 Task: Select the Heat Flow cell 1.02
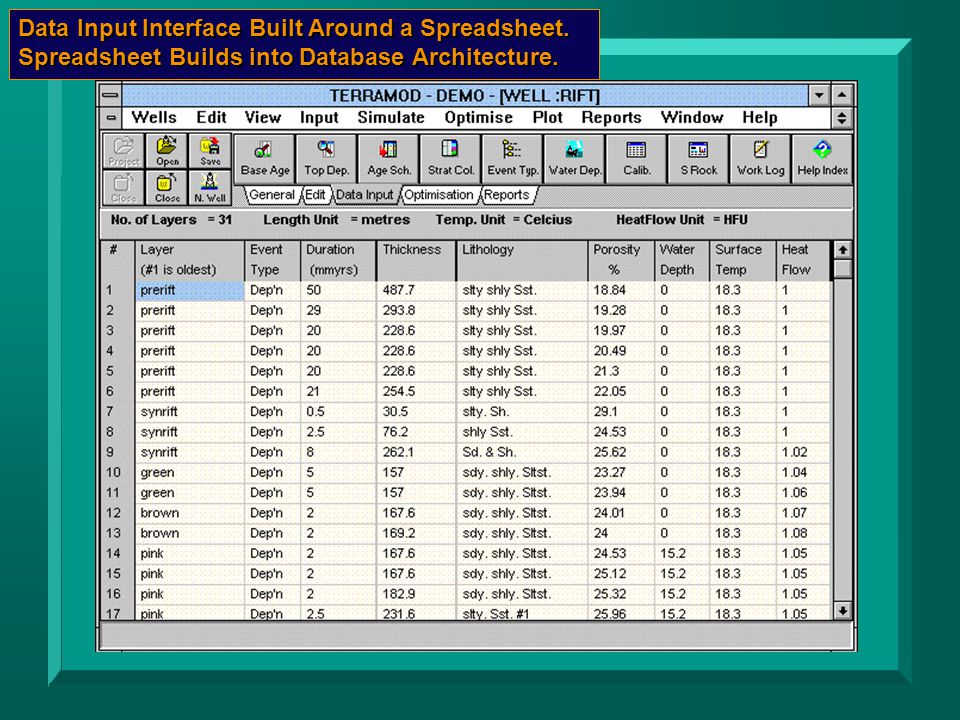[x=803, y=452]
